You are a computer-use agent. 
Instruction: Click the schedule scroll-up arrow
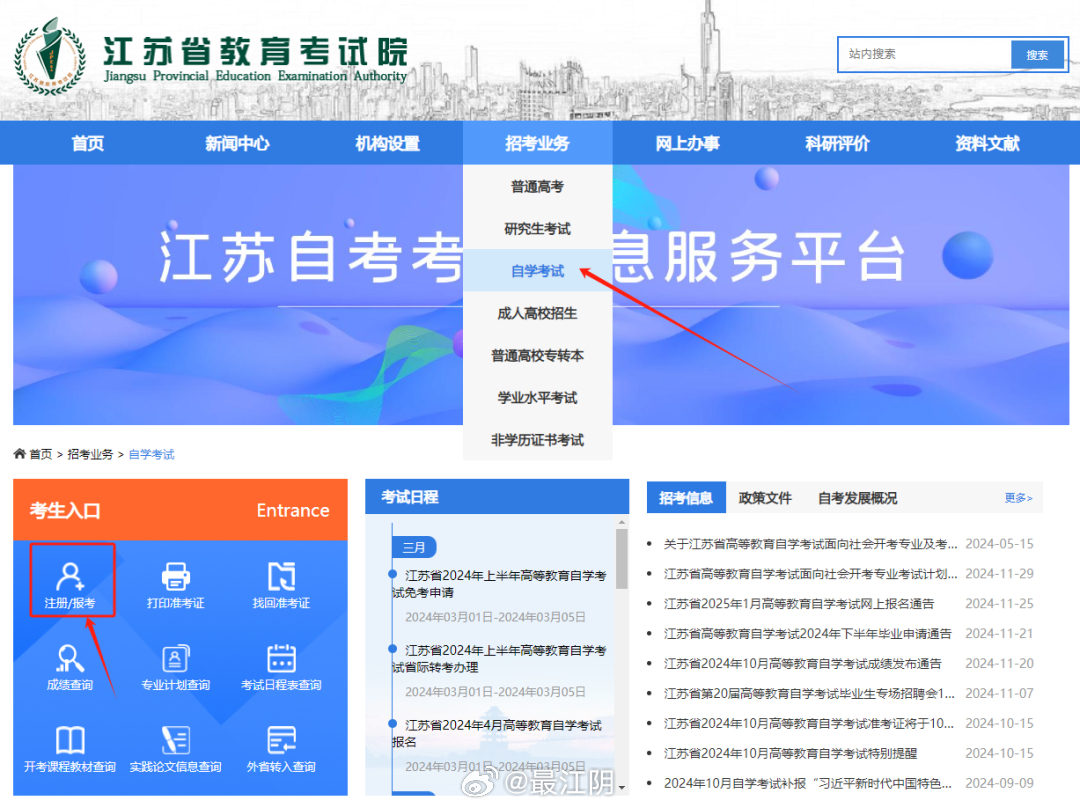click(622, 522)
